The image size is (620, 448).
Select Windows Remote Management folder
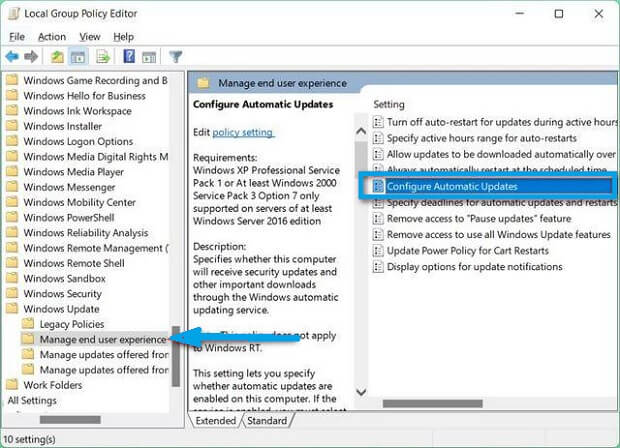(96, 248)
